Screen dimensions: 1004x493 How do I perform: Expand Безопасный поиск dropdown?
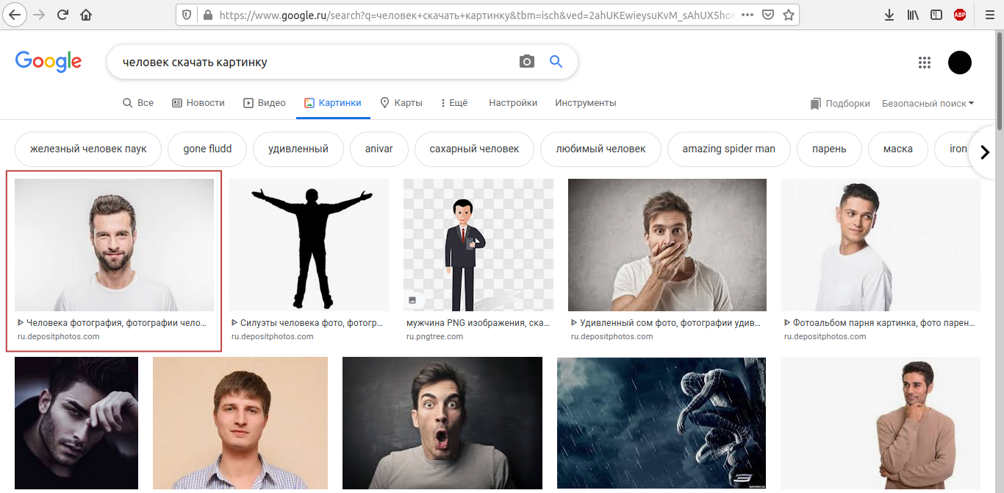coord(928,103)
